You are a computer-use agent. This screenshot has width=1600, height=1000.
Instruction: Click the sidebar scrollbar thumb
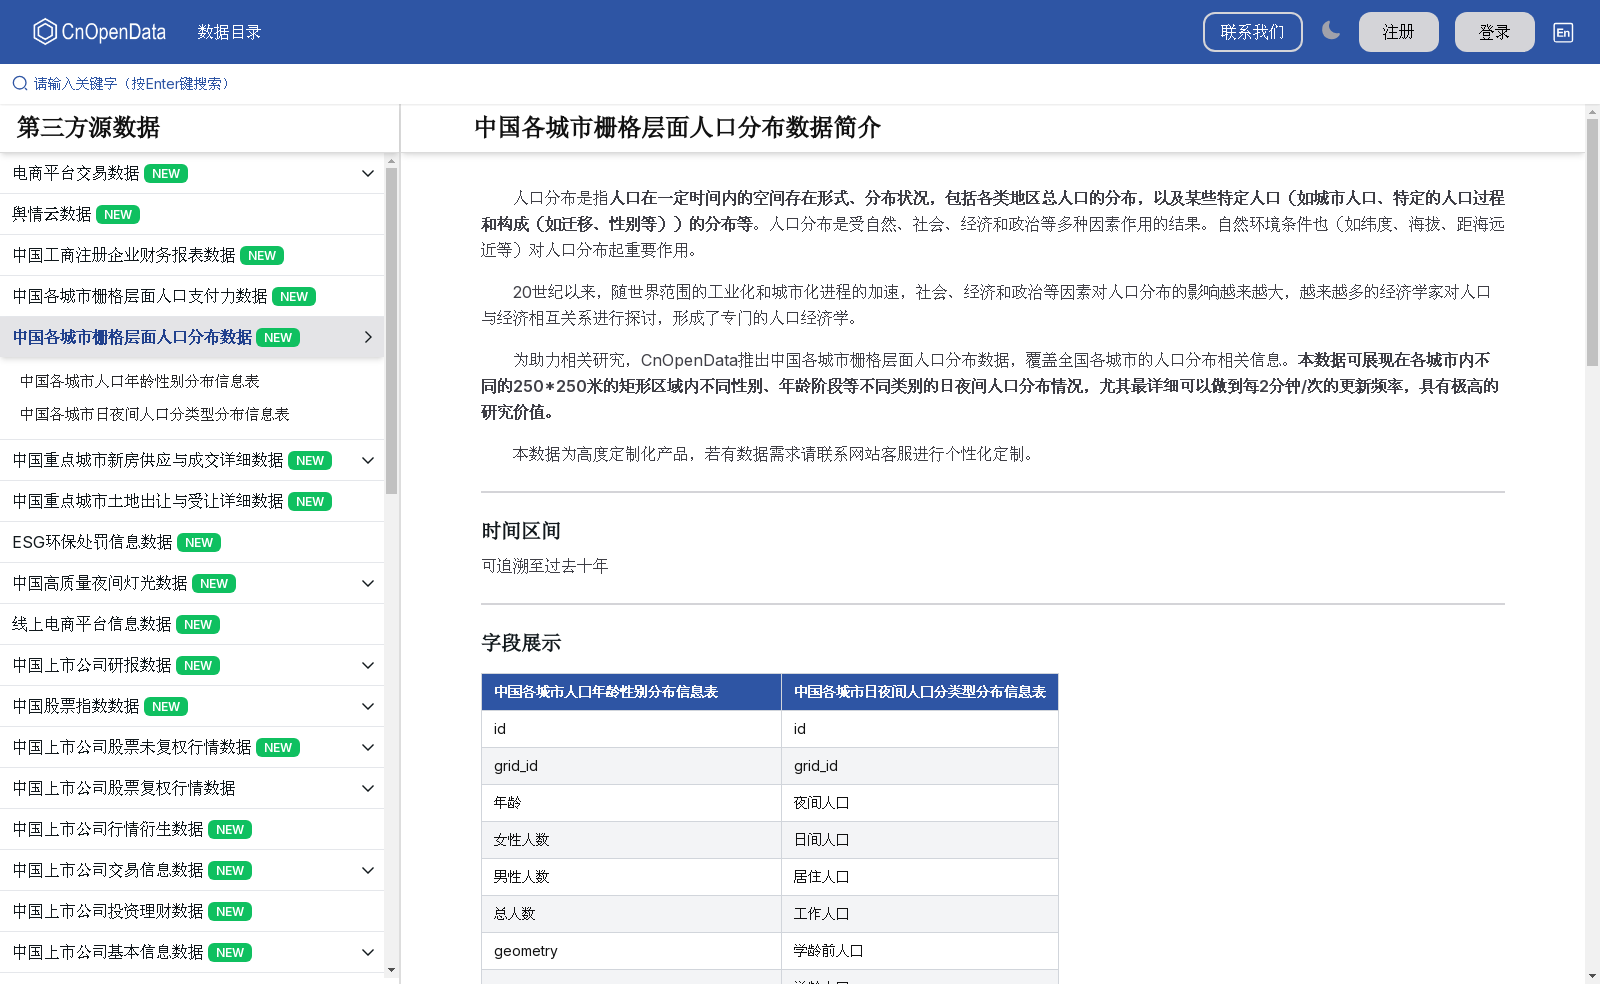tap(391, 330)
